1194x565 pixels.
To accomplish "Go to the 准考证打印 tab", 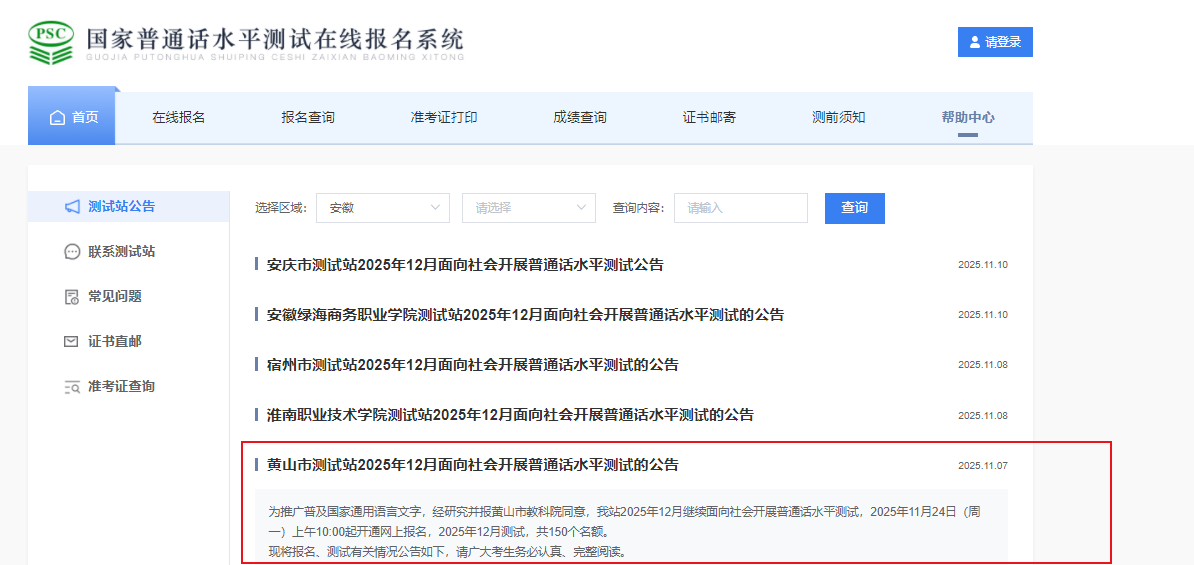I will point(444,117).
